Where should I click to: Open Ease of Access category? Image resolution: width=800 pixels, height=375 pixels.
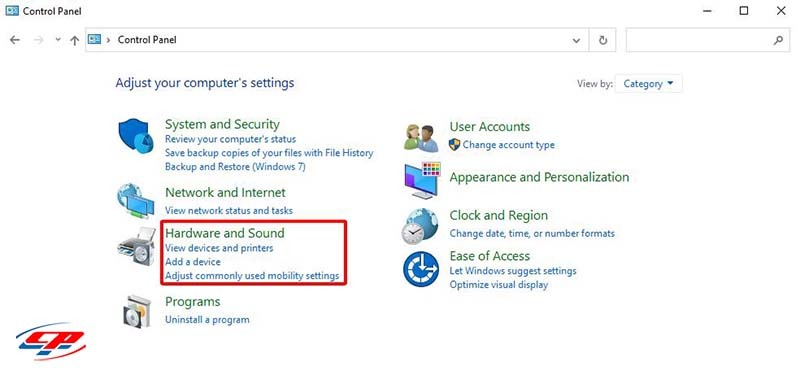click(490, 256)
